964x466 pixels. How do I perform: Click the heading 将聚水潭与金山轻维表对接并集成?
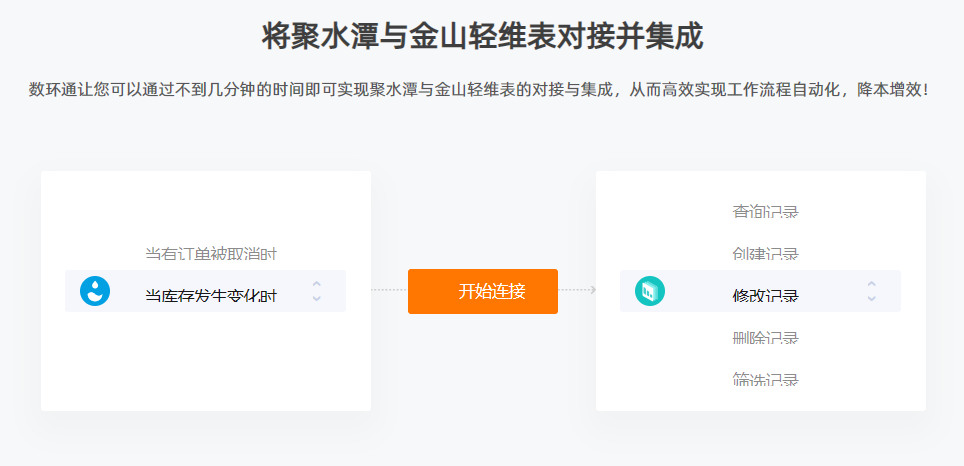click(482, 37)
